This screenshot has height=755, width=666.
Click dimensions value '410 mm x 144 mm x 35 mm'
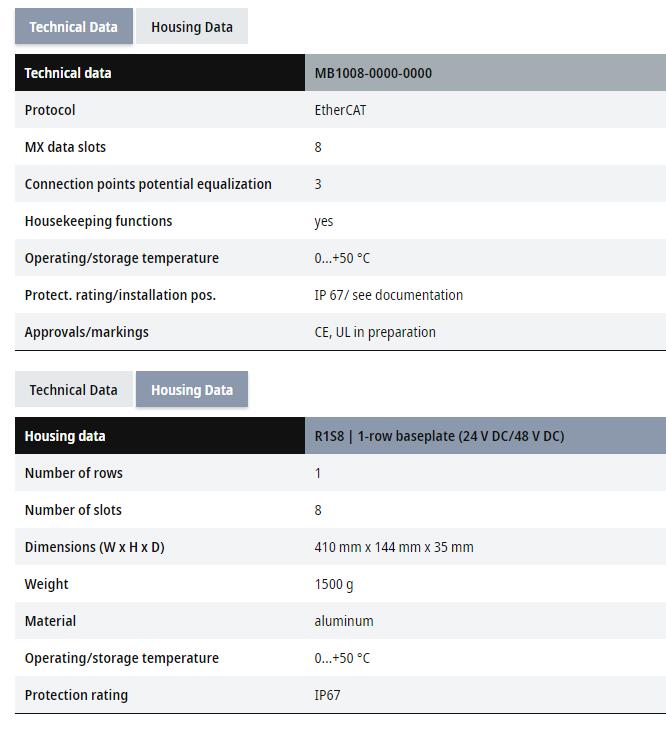point(394,547)
